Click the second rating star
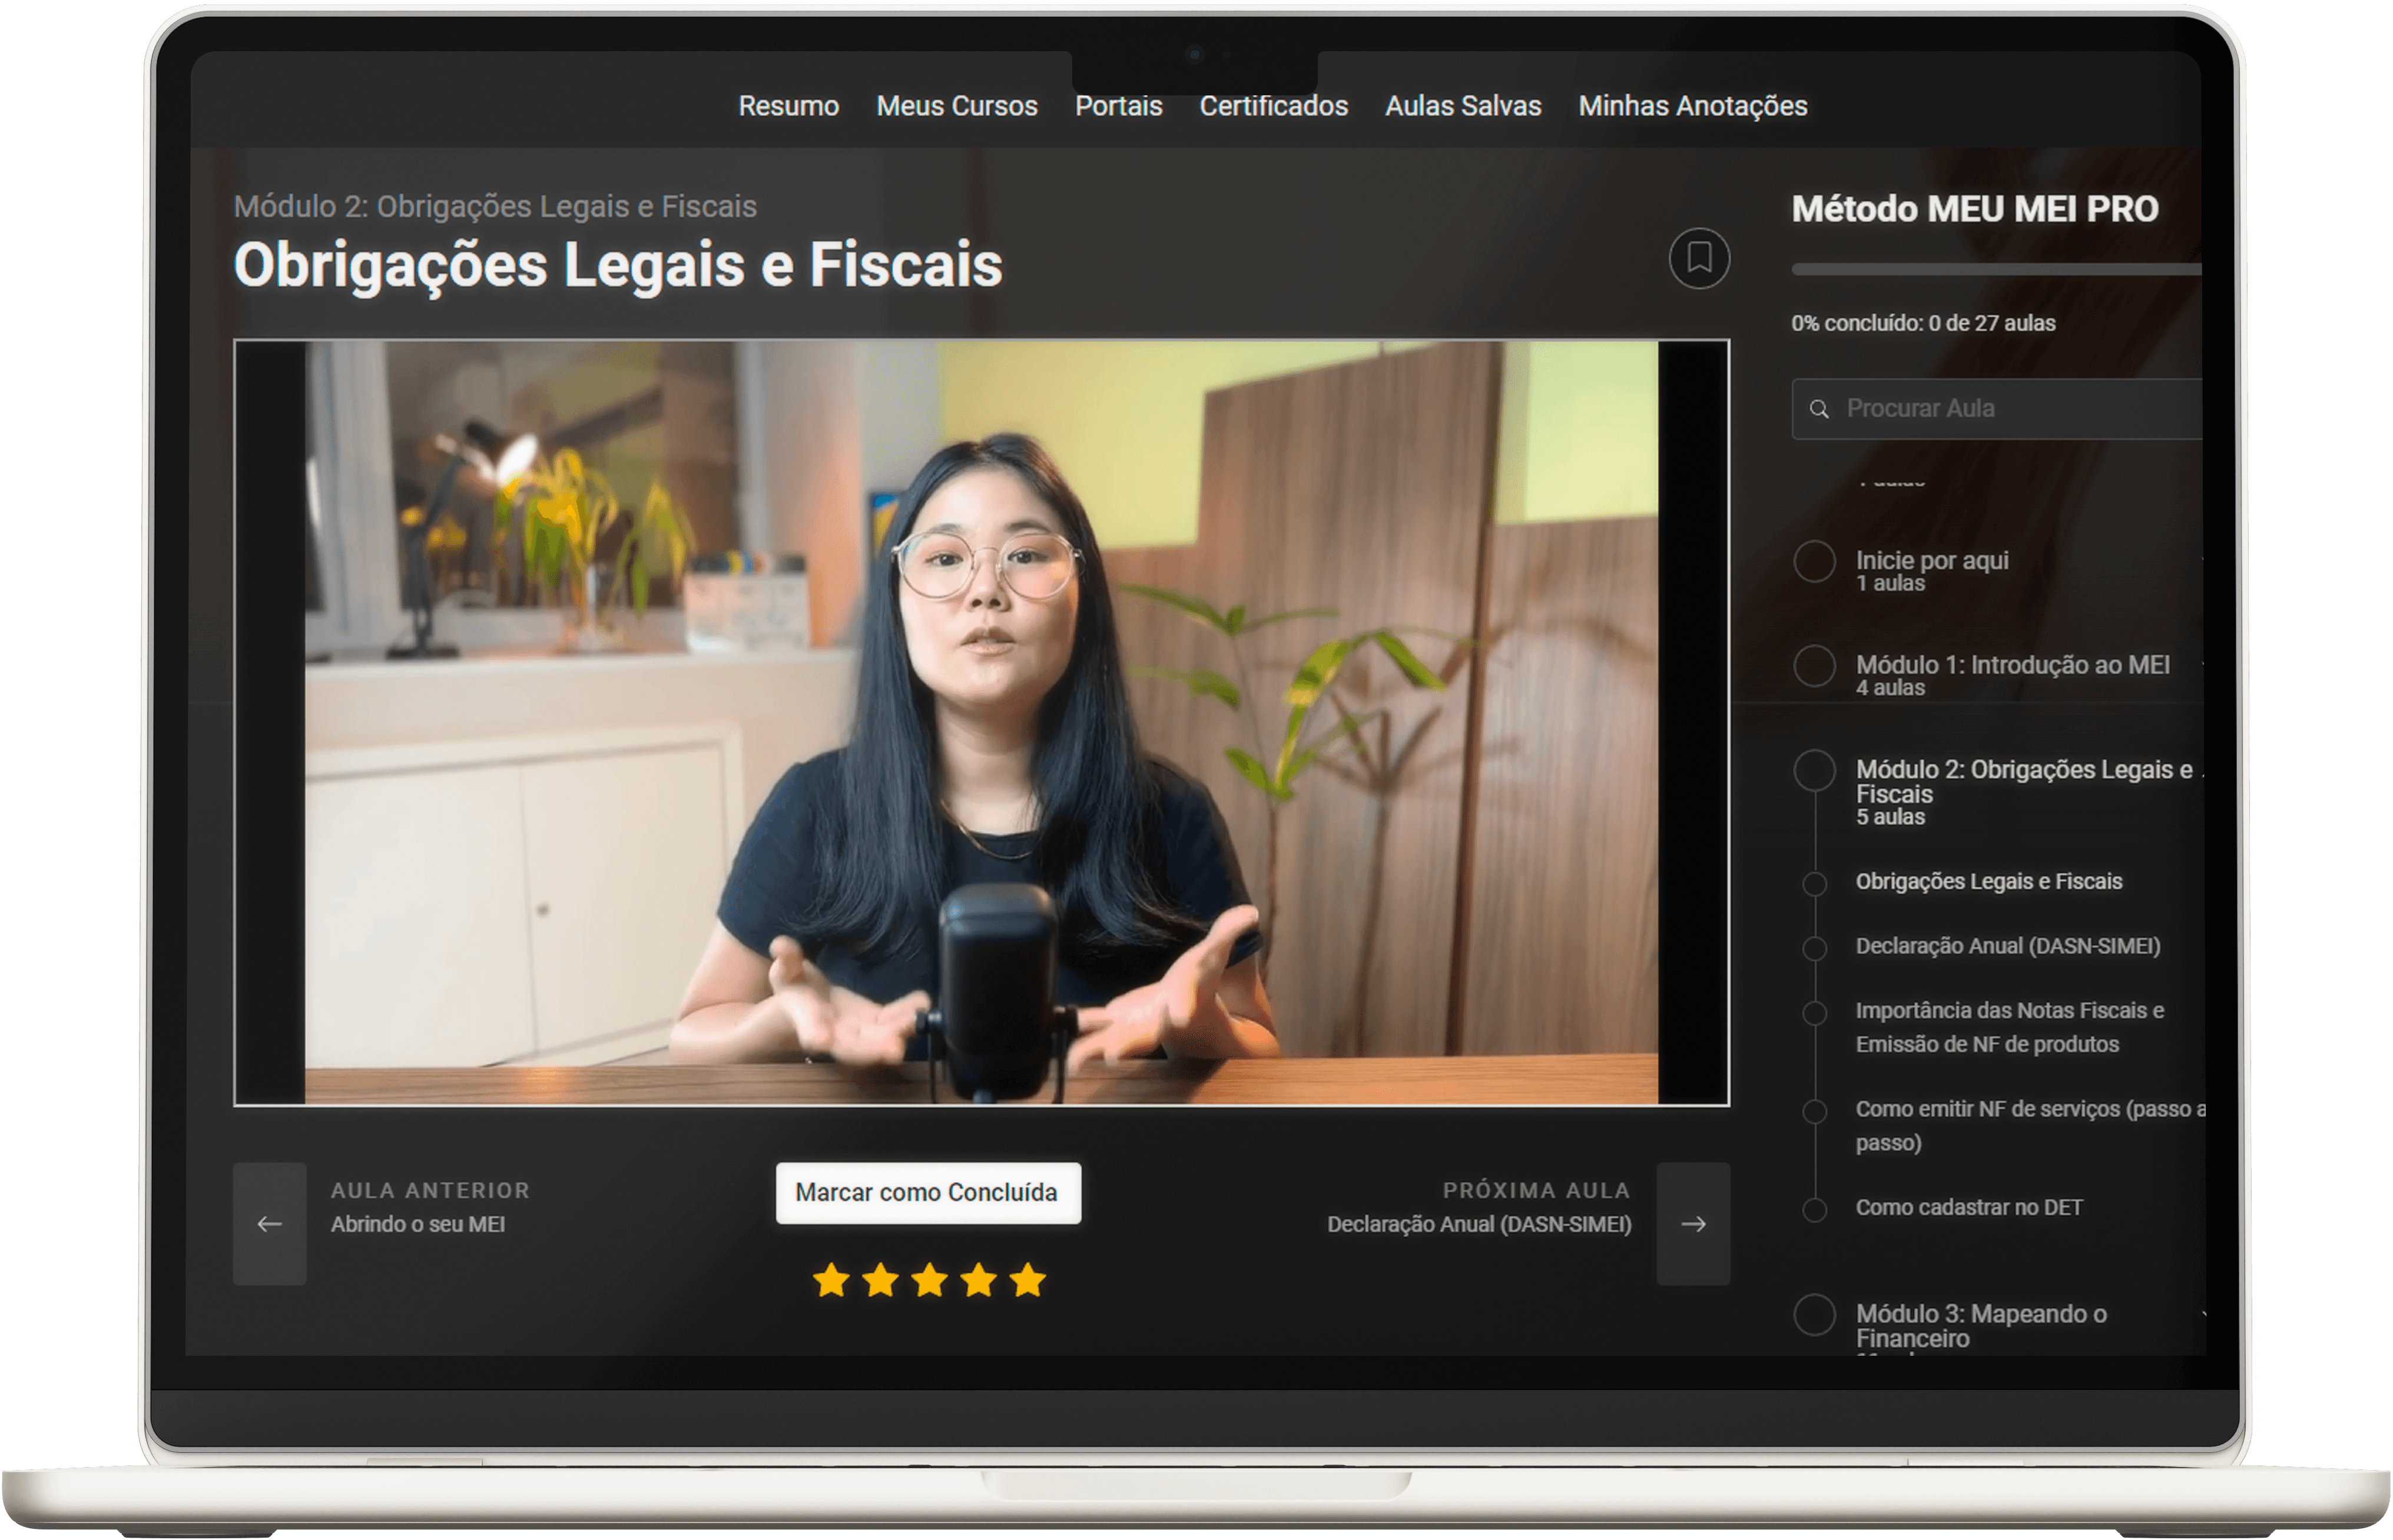 pos(880,1279)
